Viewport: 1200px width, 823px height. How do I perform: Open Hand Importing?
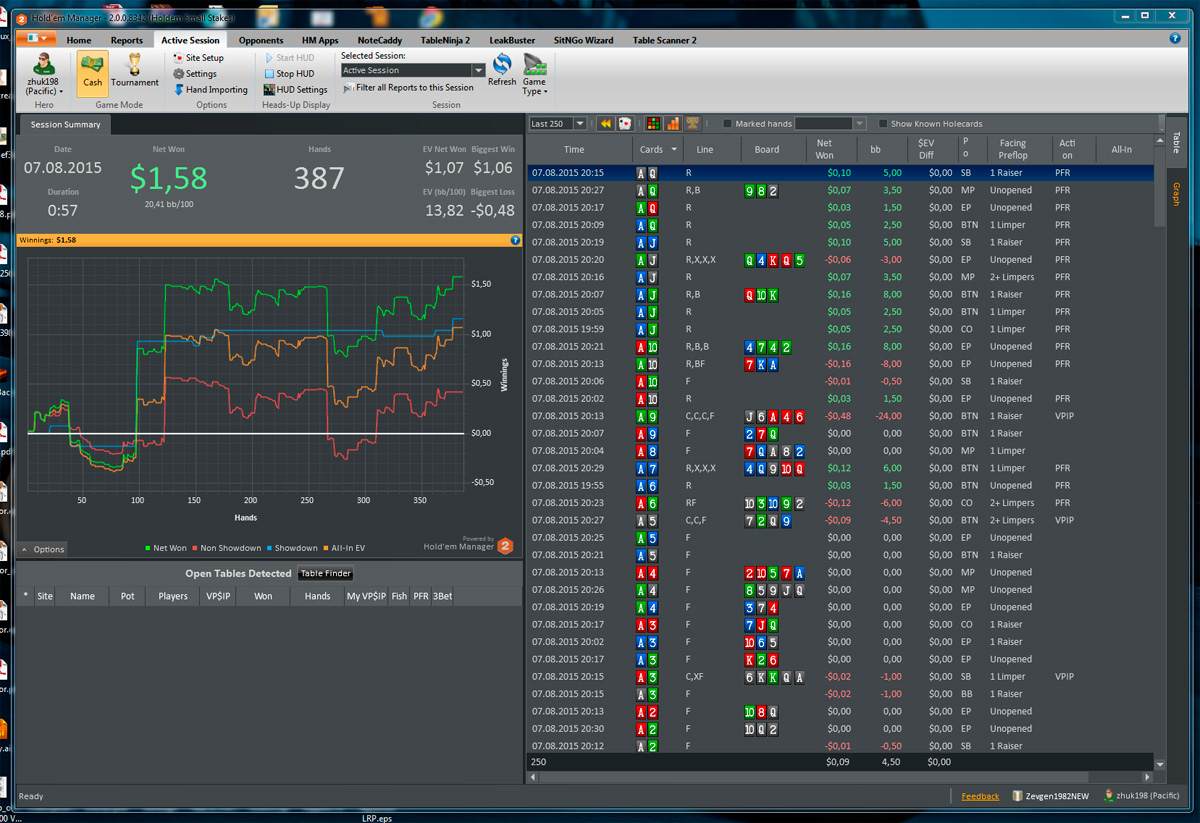click(210, 90)
